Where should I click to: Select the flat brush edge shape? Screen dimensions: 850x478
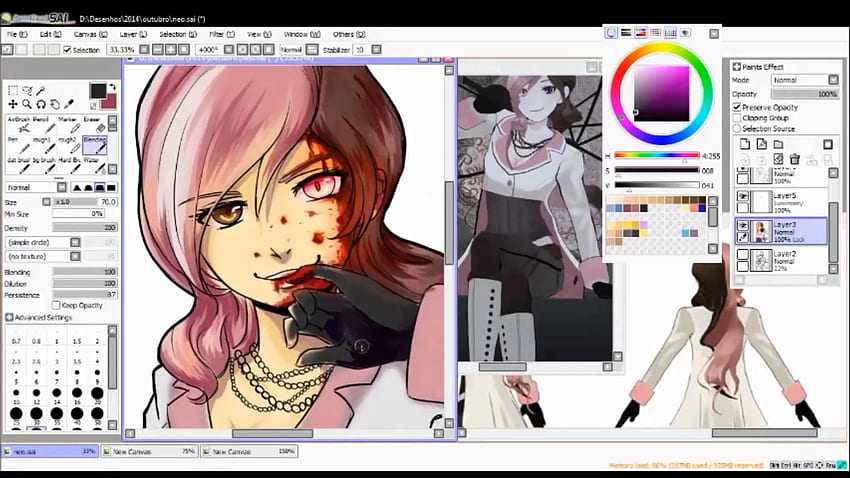point(111,188)
